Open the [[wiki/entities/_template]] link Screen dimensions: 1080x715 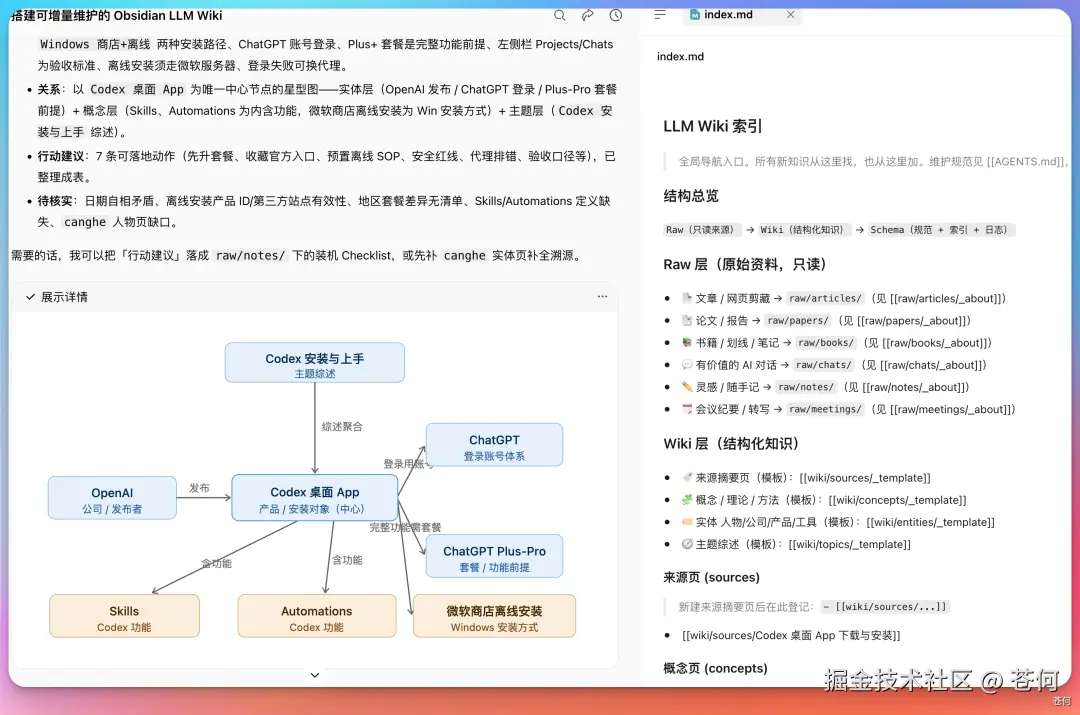pos(931,521)
